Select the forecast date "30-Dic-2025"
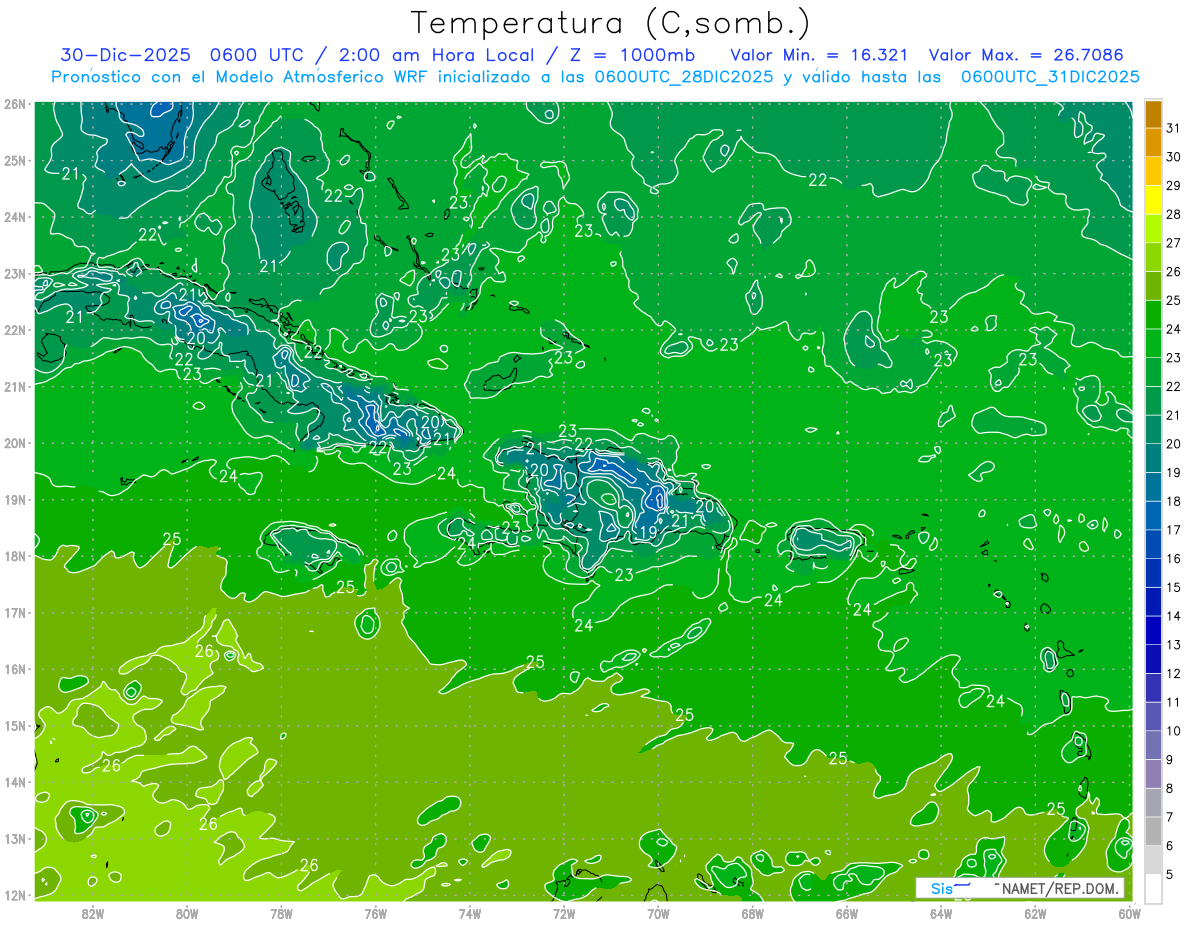This screenshot has height=927, width=1200. pos(125,54)
